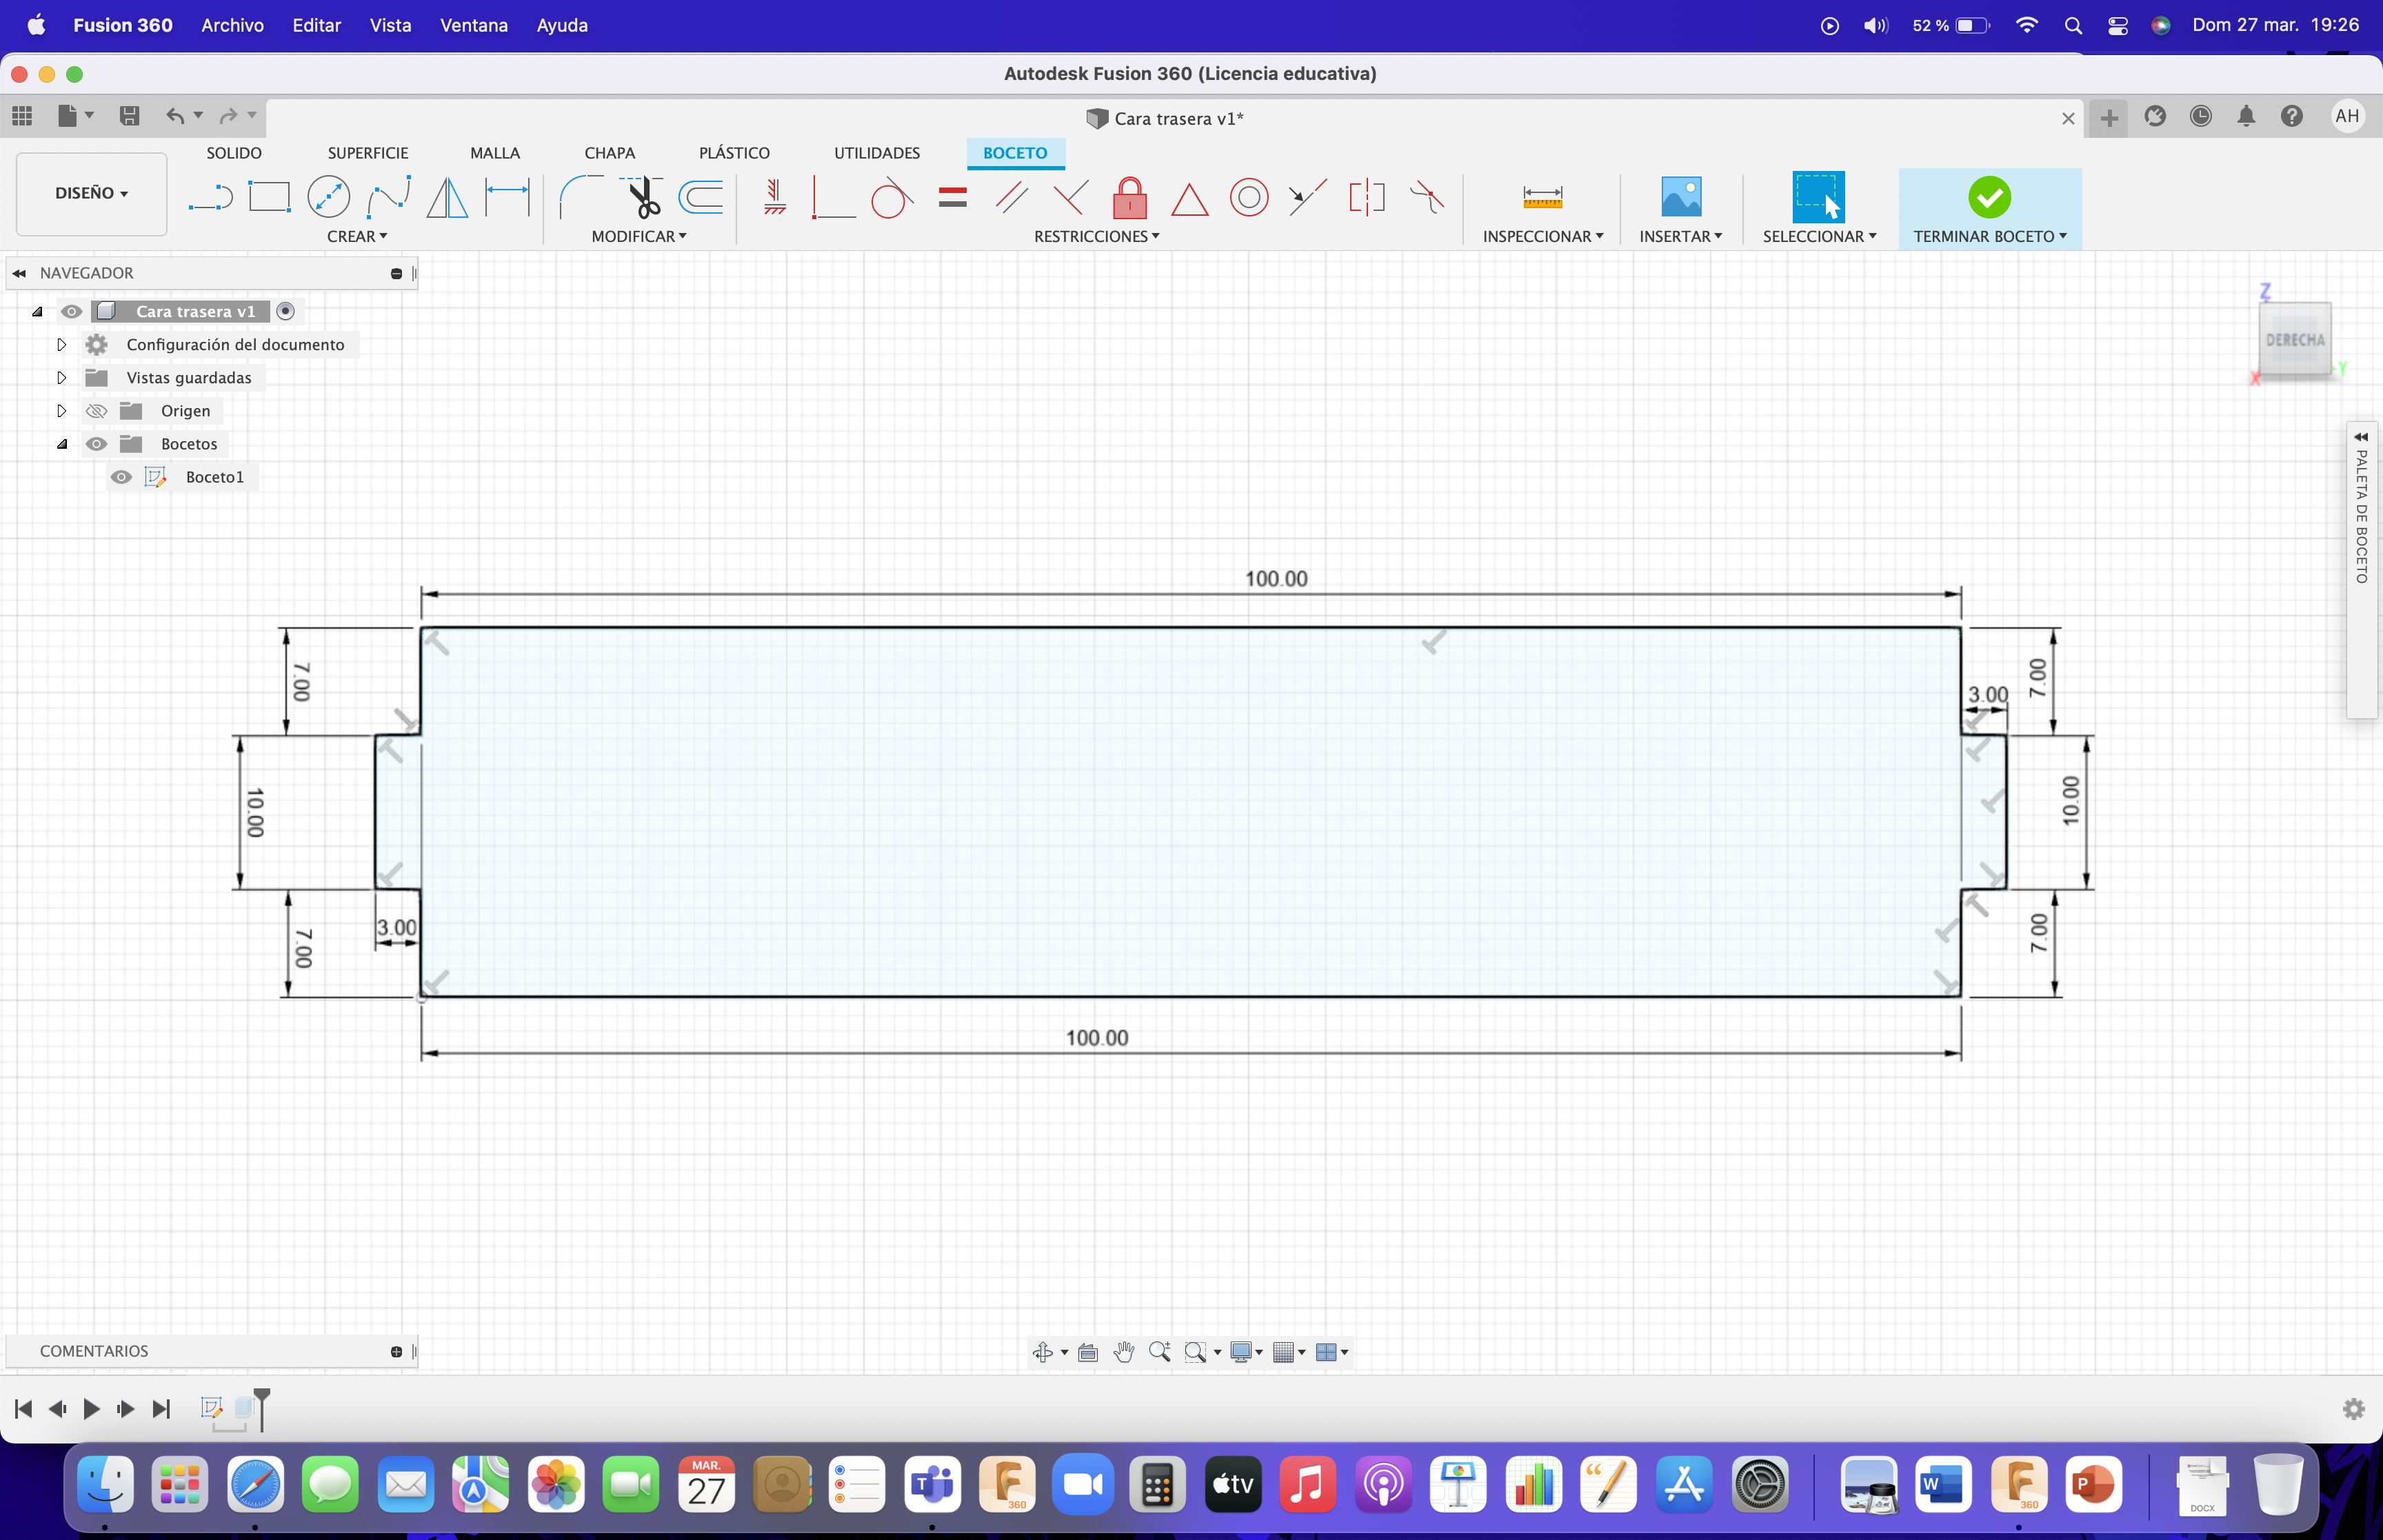Choose the Fillet tool

[x=581, y=197]
